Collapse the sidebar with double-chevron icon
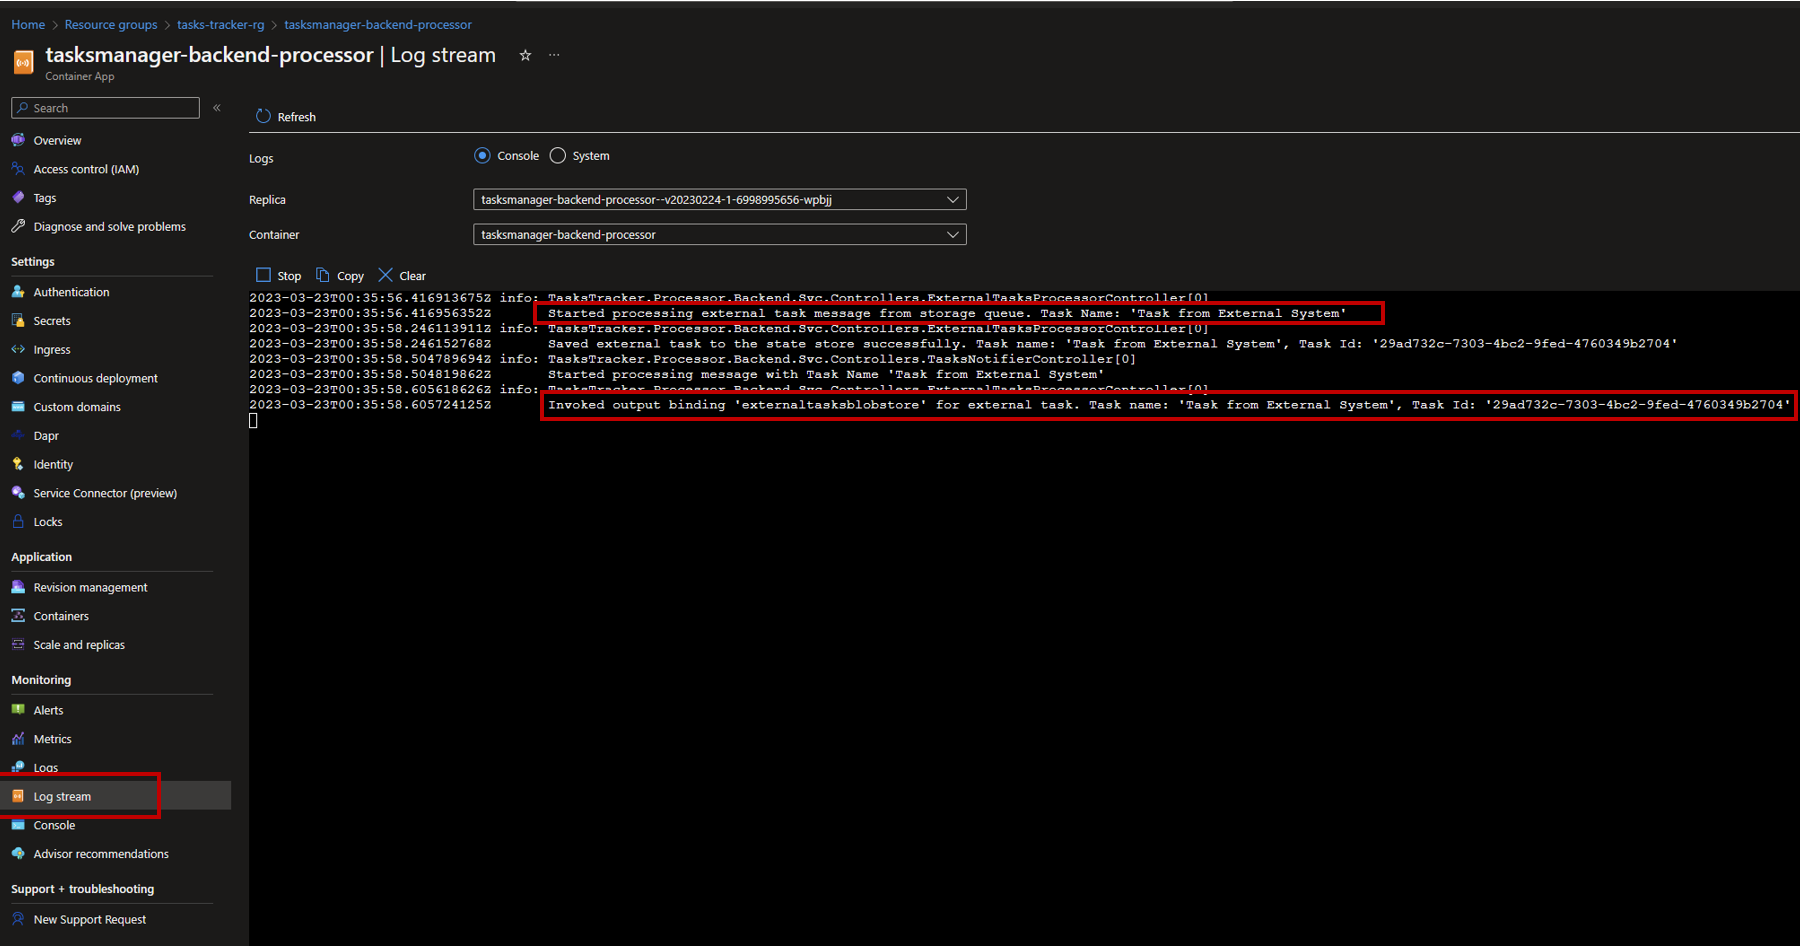Screen dimensions: 1800x946 point(217,107)
